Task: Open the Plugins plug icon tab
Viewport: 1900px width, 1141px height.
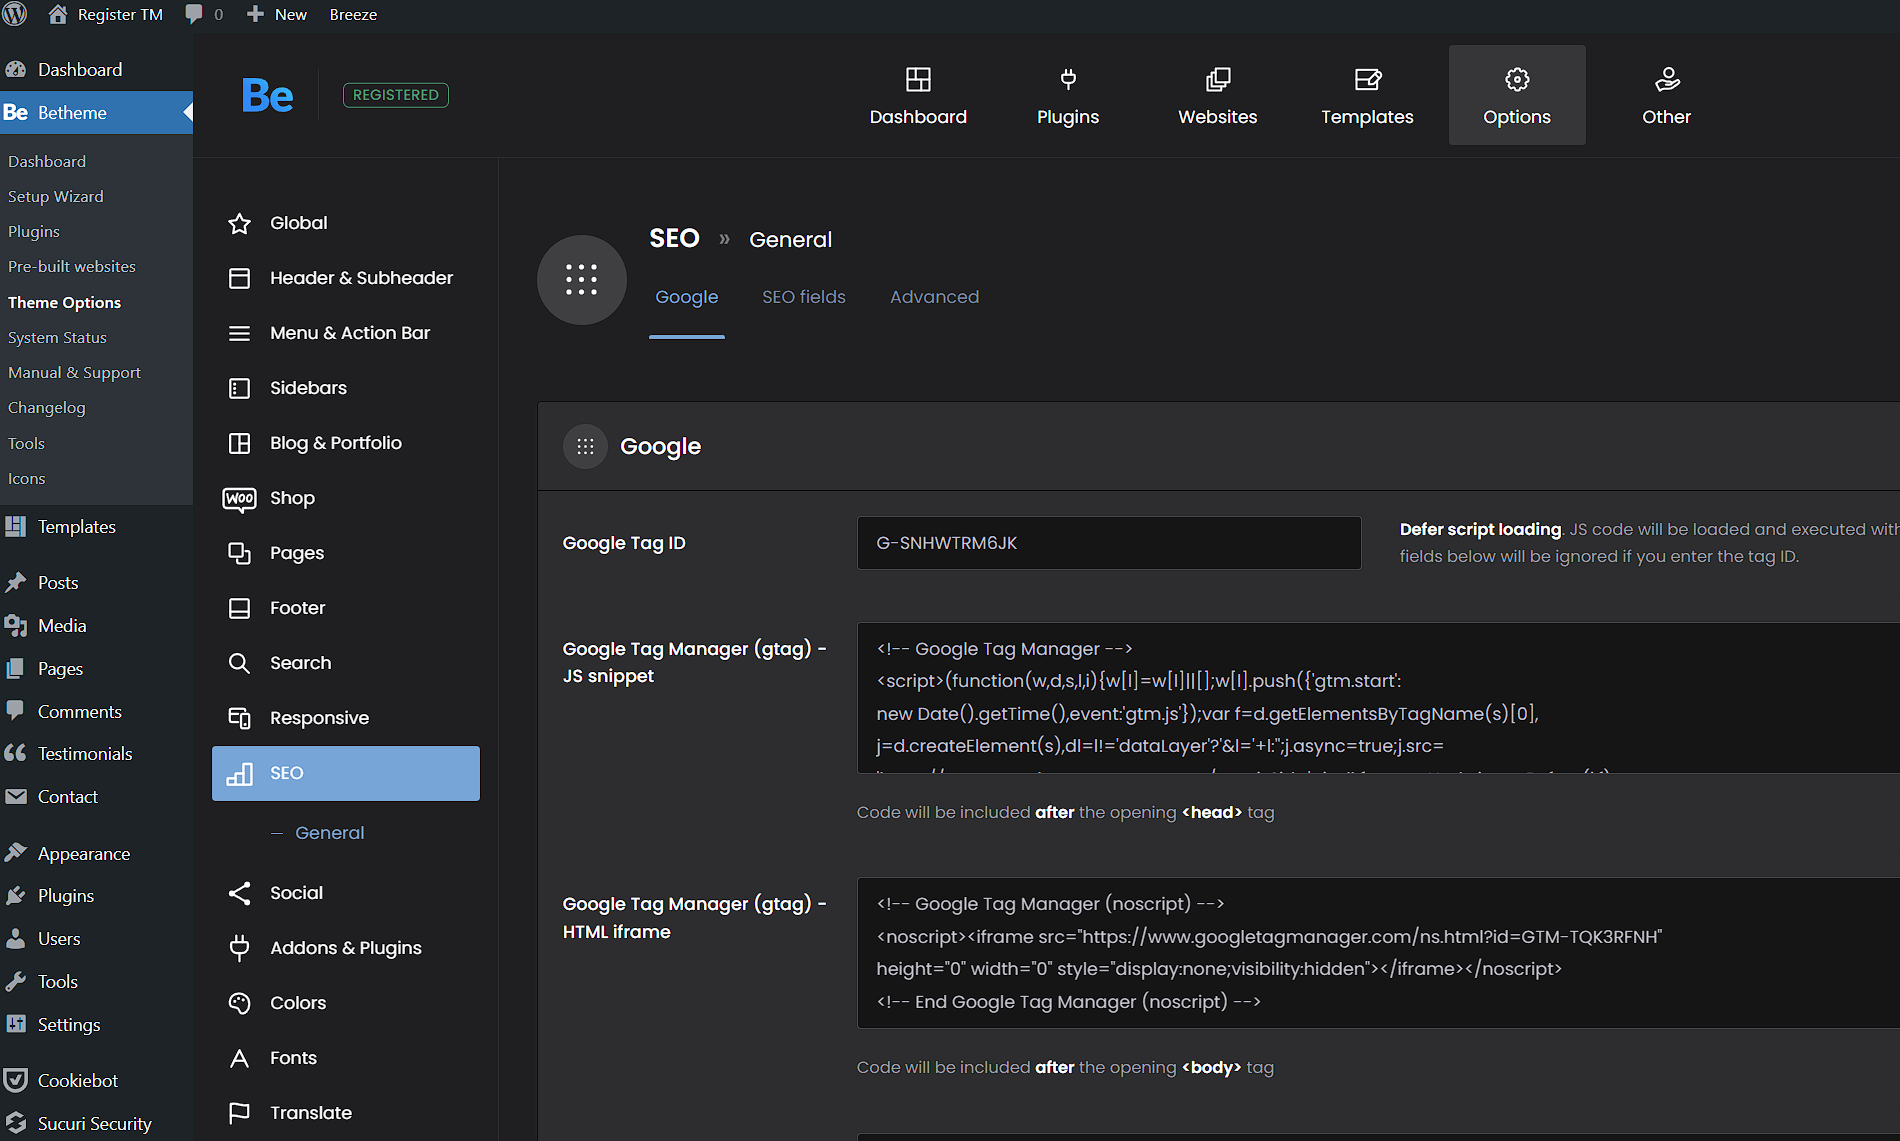Action: pyautogui.click(x=1068, y=79)
